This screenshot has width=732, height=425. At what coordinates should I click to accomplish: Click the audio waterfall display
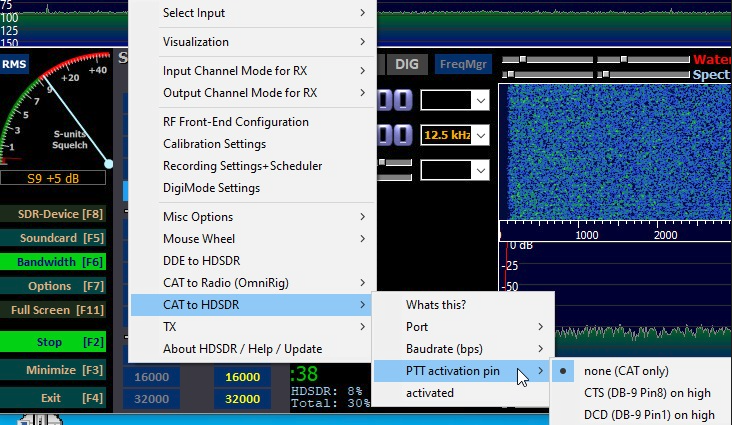(615, 152)
